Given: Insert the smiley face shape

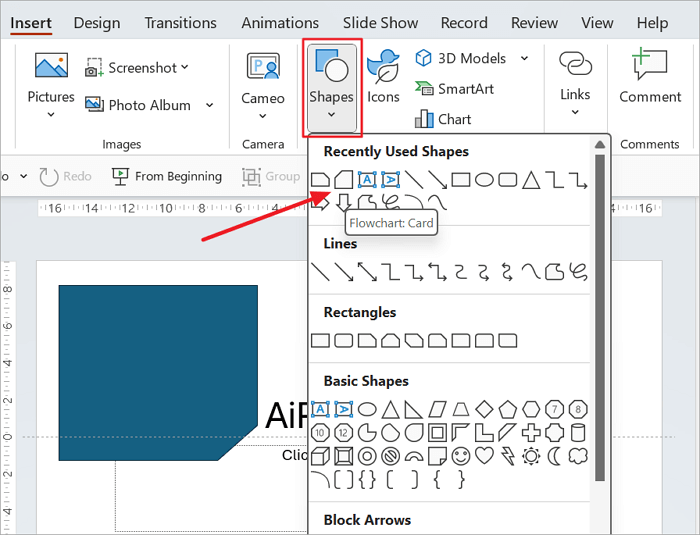Looking at the screenshot, I should pyautogui.click(x=461, y=456).
